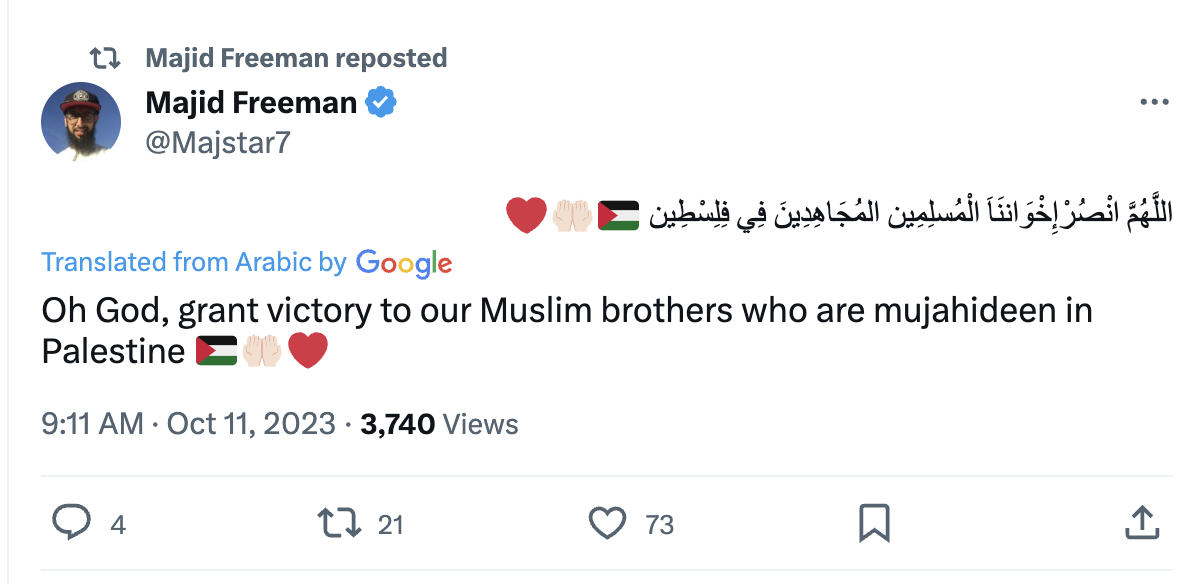Click the small repost icon above the name

coord(105,58)
